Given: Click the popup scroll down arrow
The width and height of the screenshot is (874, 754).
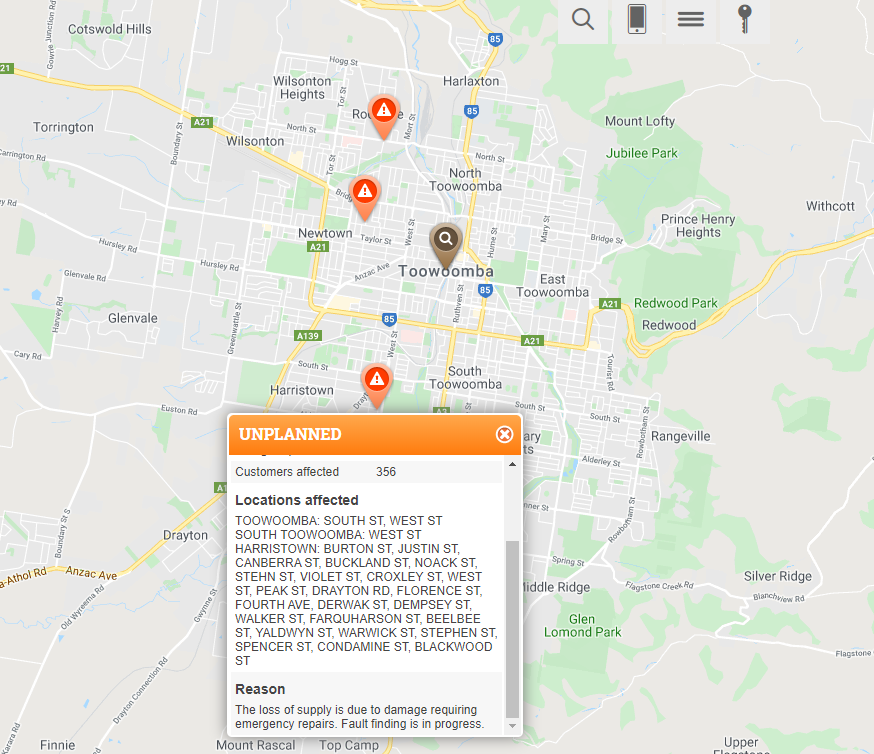Looking at the screenshot, I should click(x=512, y=726).
